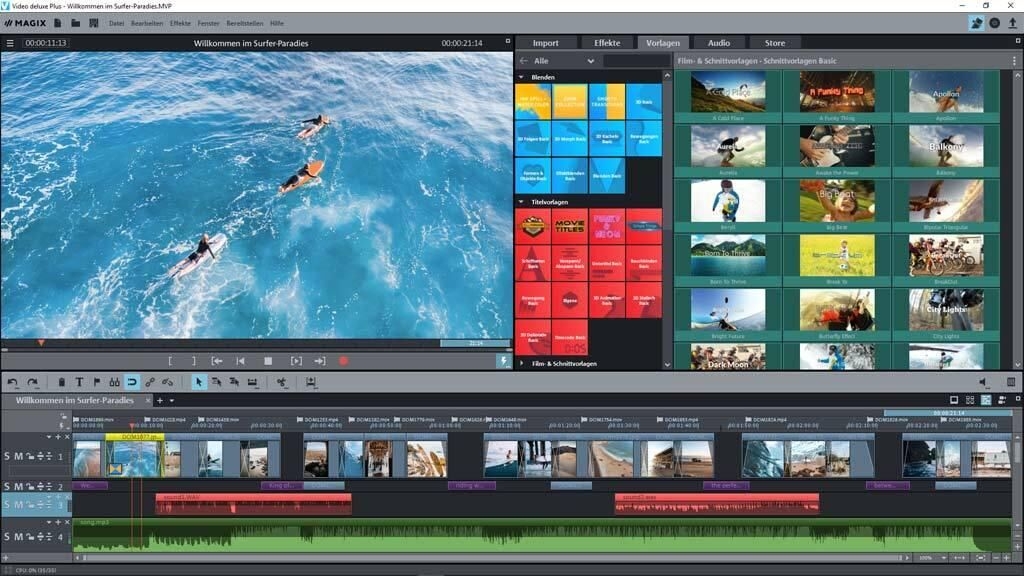This screenshot has height=576, width=1024.
Task: Click the Title editor T icon
Action: [x=79, y=382]
